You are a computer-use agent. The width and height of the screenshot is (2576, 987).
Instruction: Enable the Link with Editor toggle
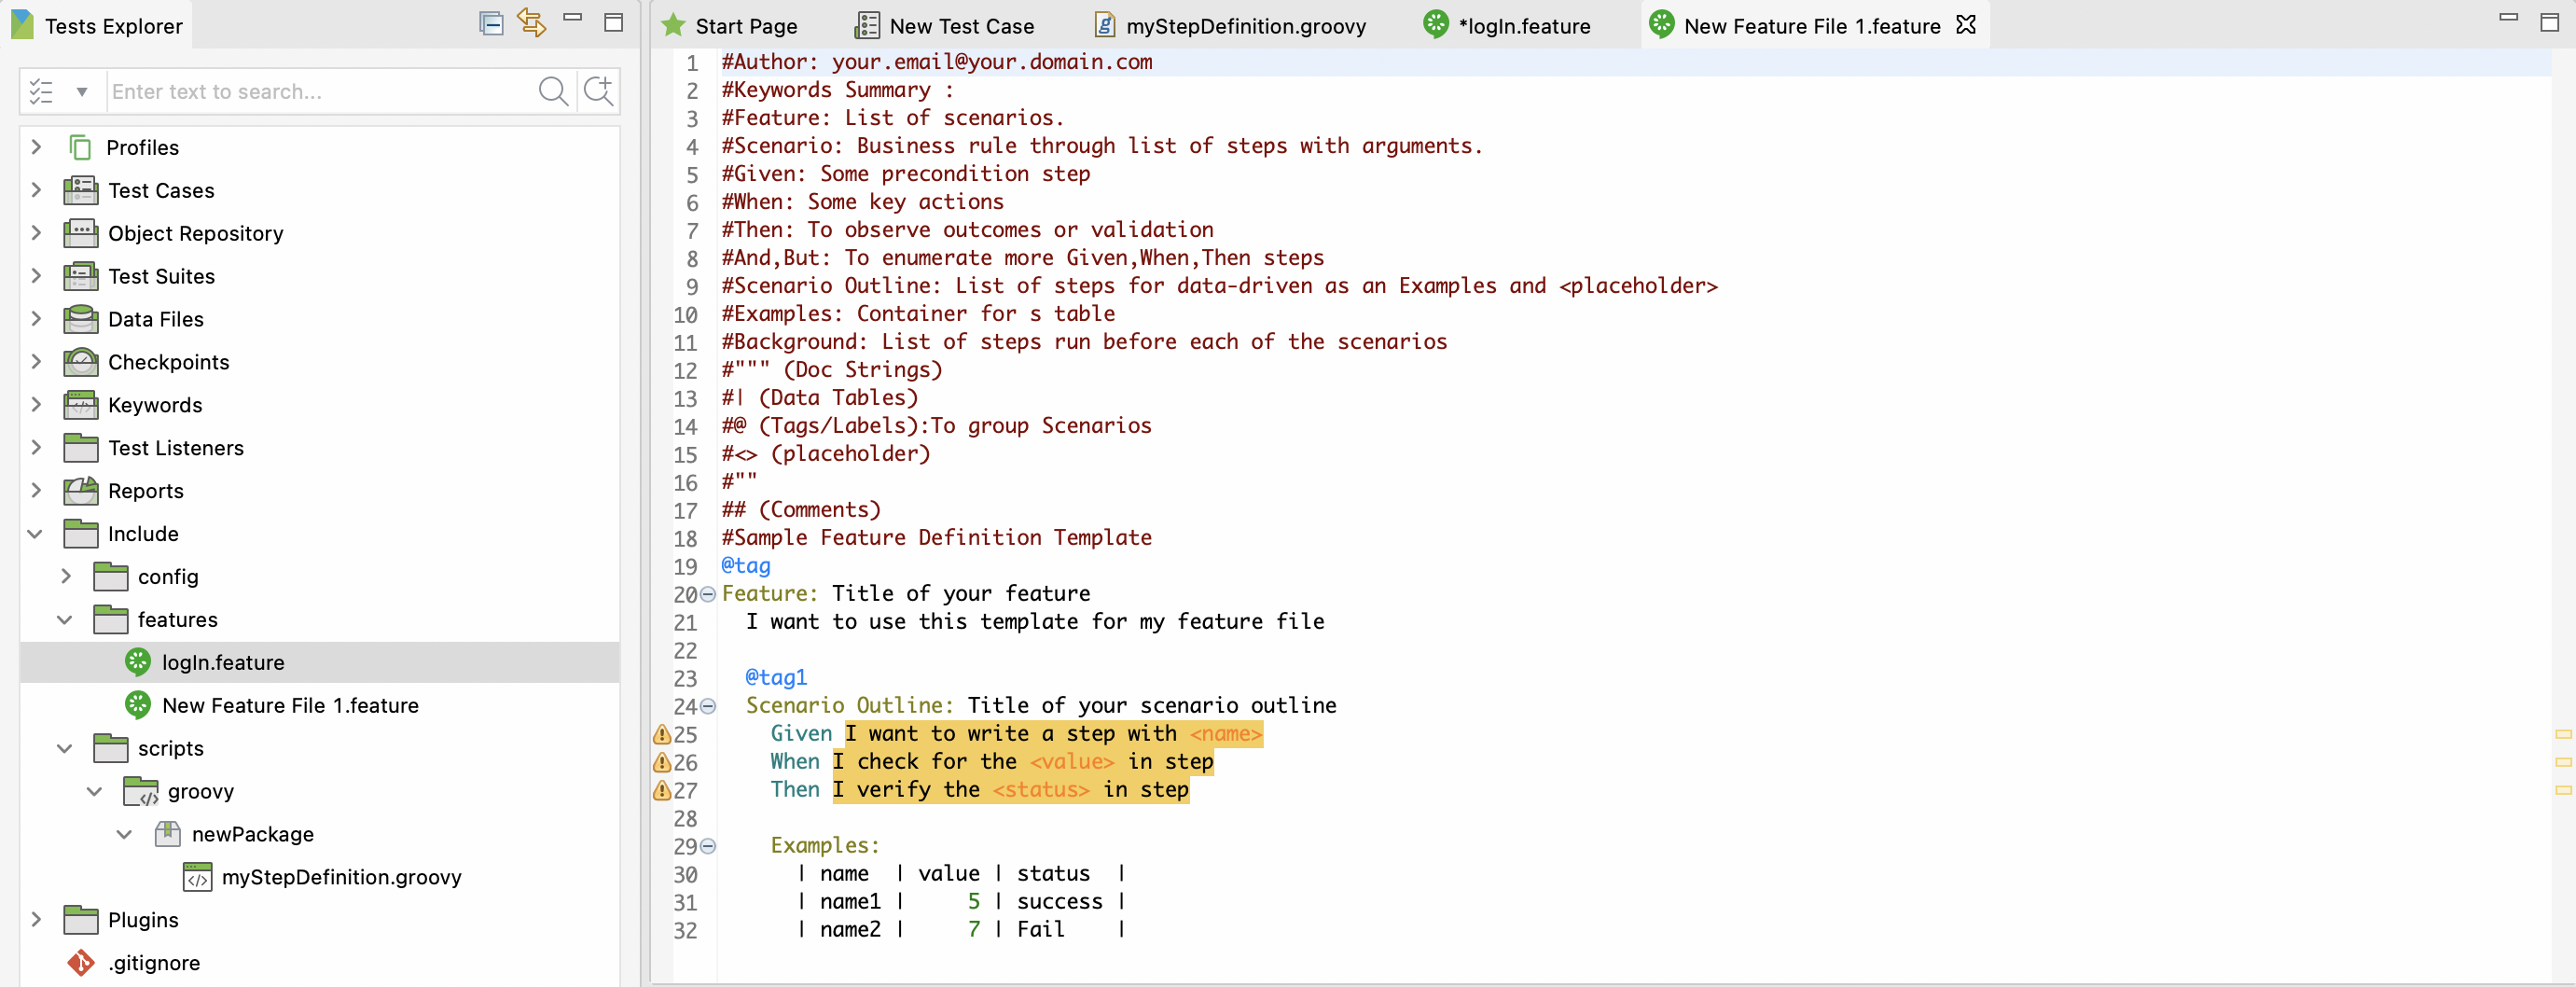[x=532, y=24]
